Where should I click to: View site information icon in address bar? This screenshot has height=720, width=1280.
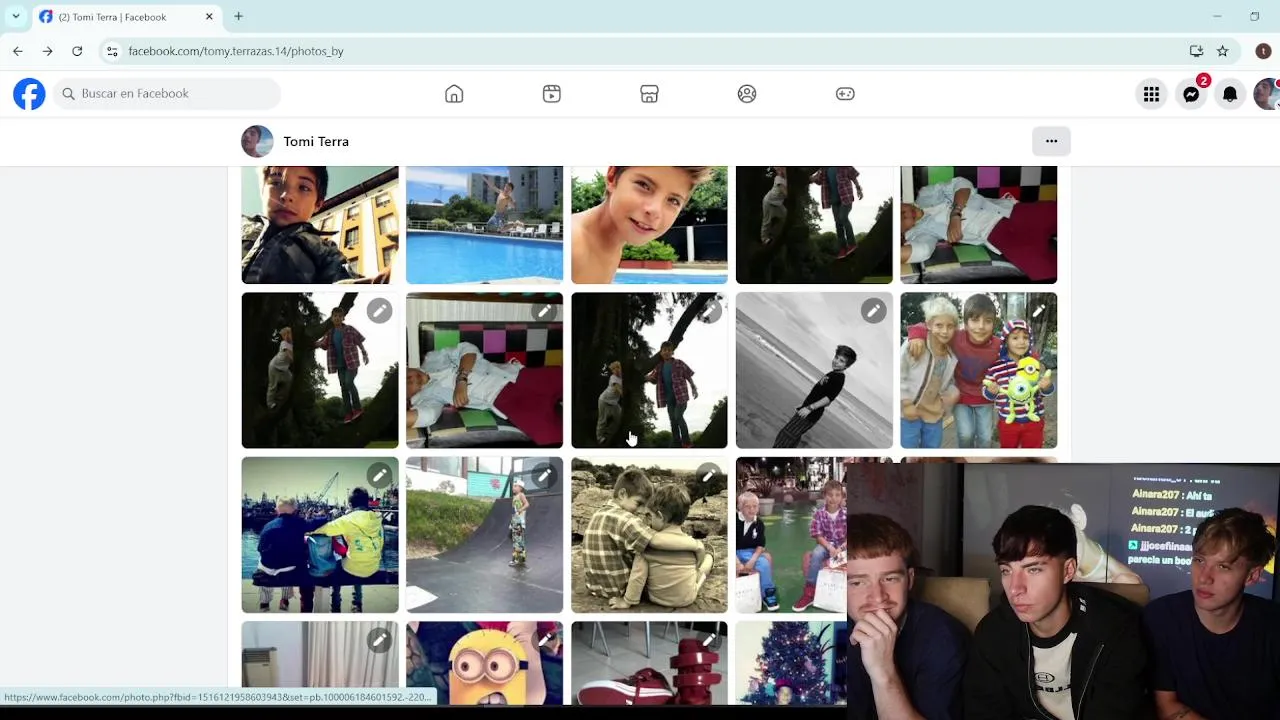112,51
